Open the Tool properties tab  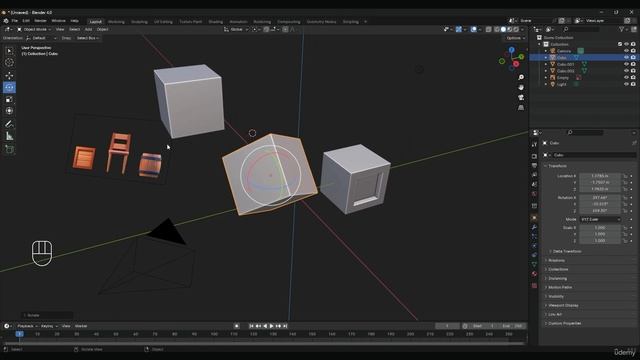point(534,144)
